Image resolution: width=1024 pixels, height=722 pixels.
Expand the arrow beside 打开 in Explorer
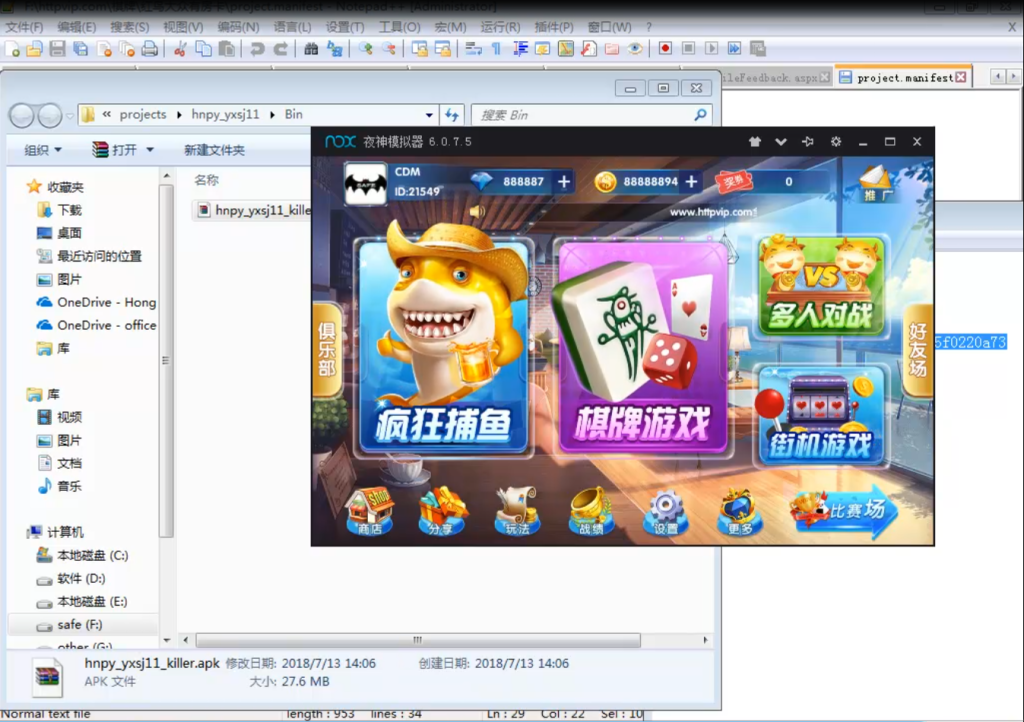pos(150,150)
